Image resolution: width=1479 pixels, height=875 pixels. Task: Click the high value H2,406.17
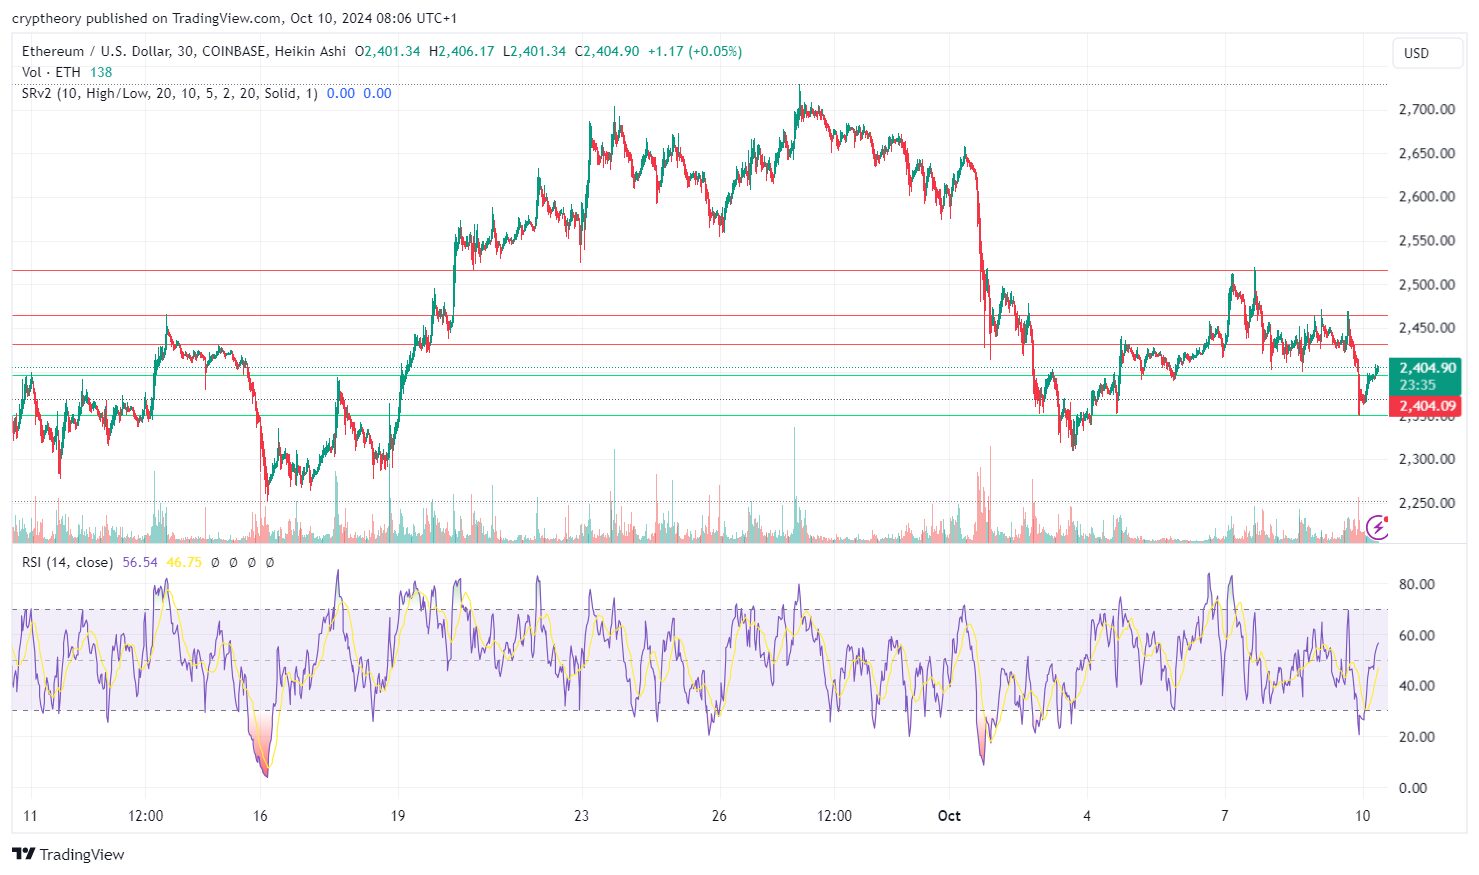461,51
